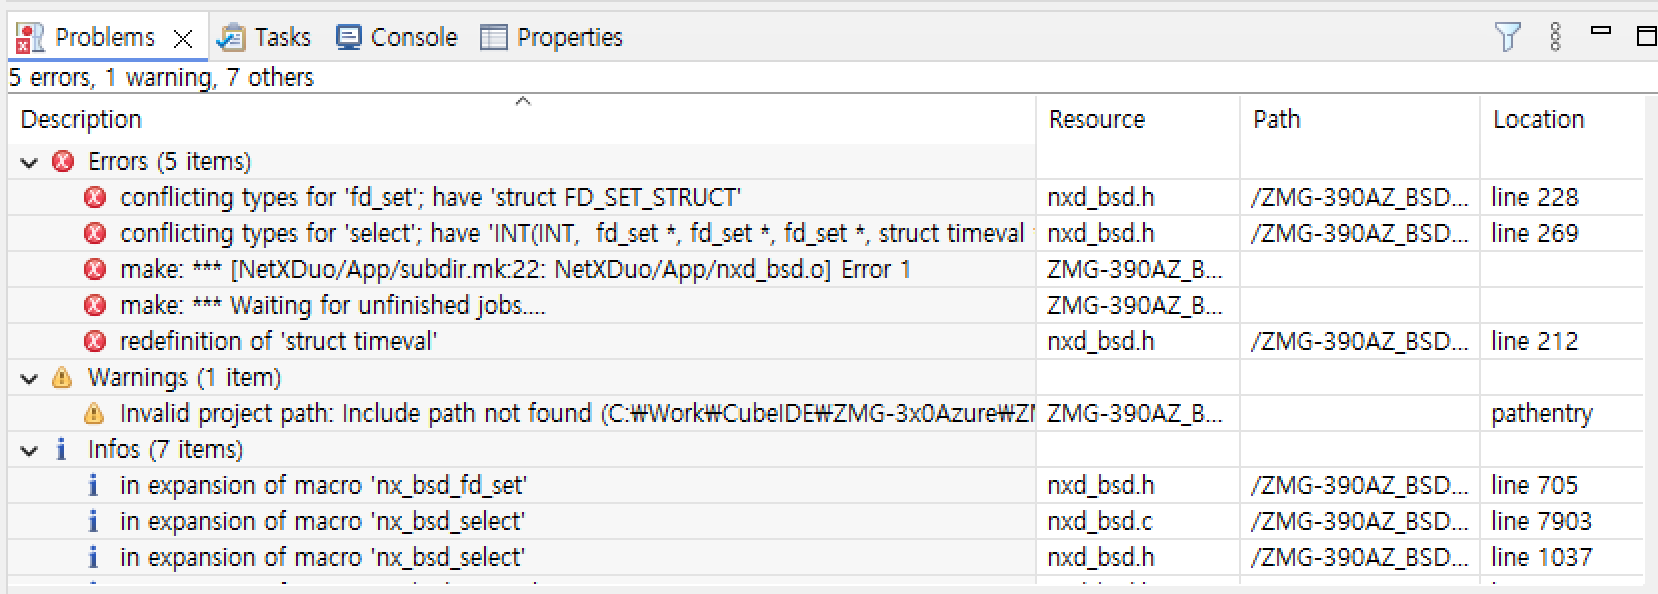Click the Properties table icon
This screenshot has height=594, width=1658.
pos(492,36)
